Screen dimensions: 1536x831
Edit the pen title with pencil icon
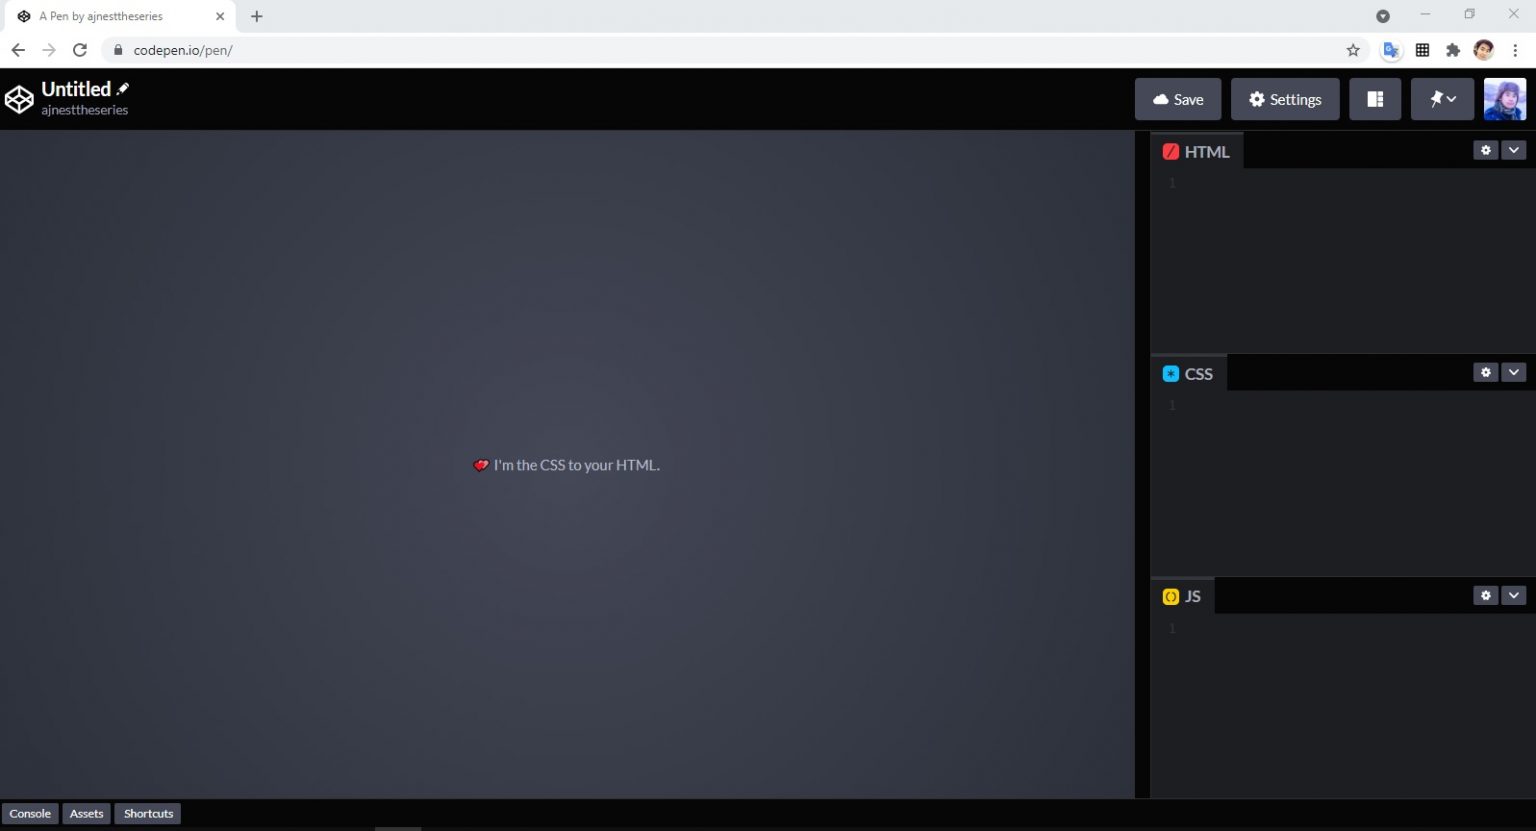tap(123, 89)
